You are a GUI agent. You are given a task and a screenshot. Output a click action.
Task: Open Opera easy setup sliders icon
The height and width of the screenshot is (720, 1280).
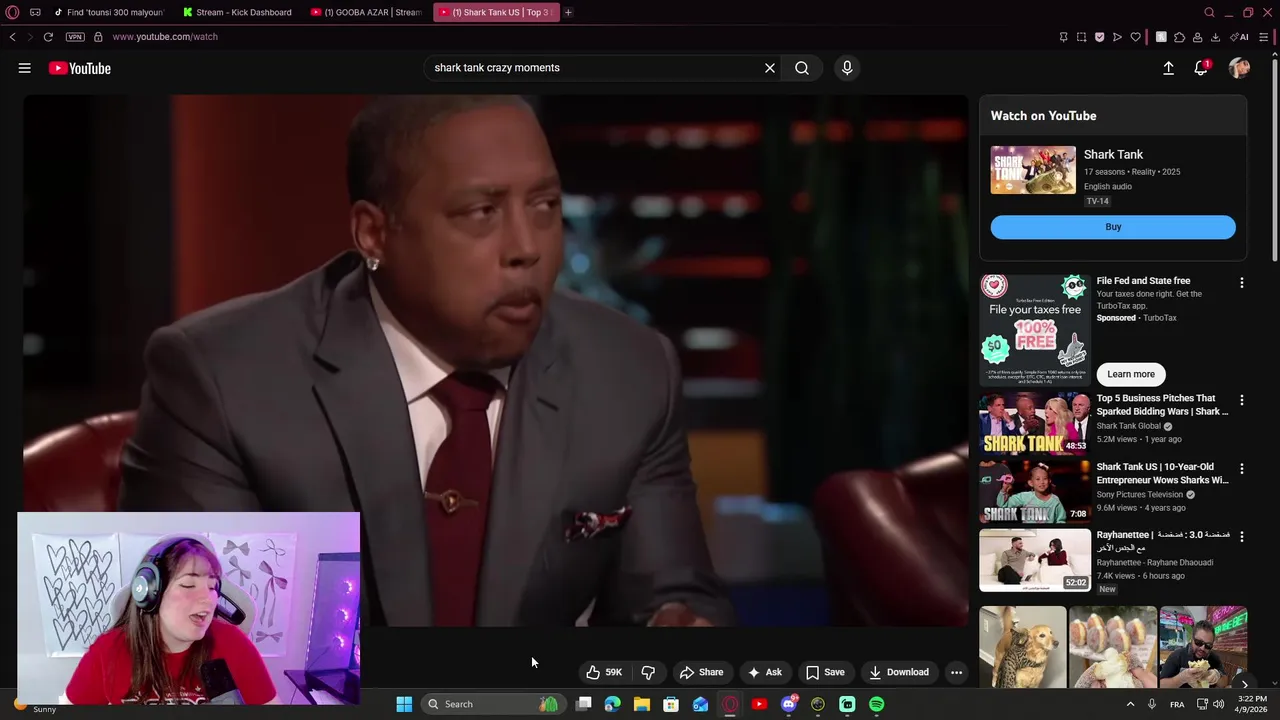(1265, 37)
